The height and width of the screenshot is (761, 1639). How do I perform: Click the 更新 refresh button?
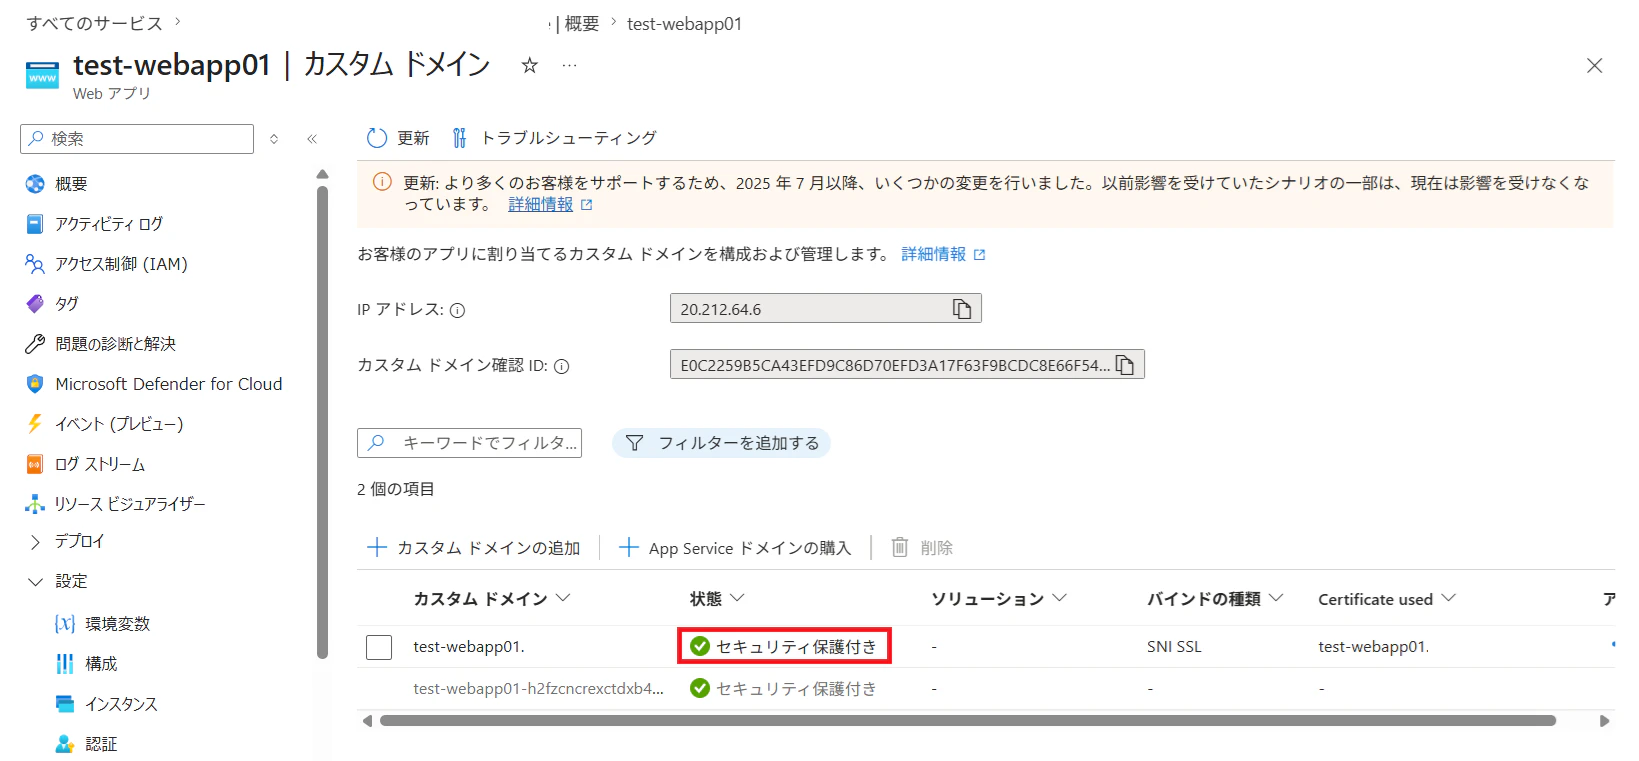pyautogui.click(x=398, y=138)
